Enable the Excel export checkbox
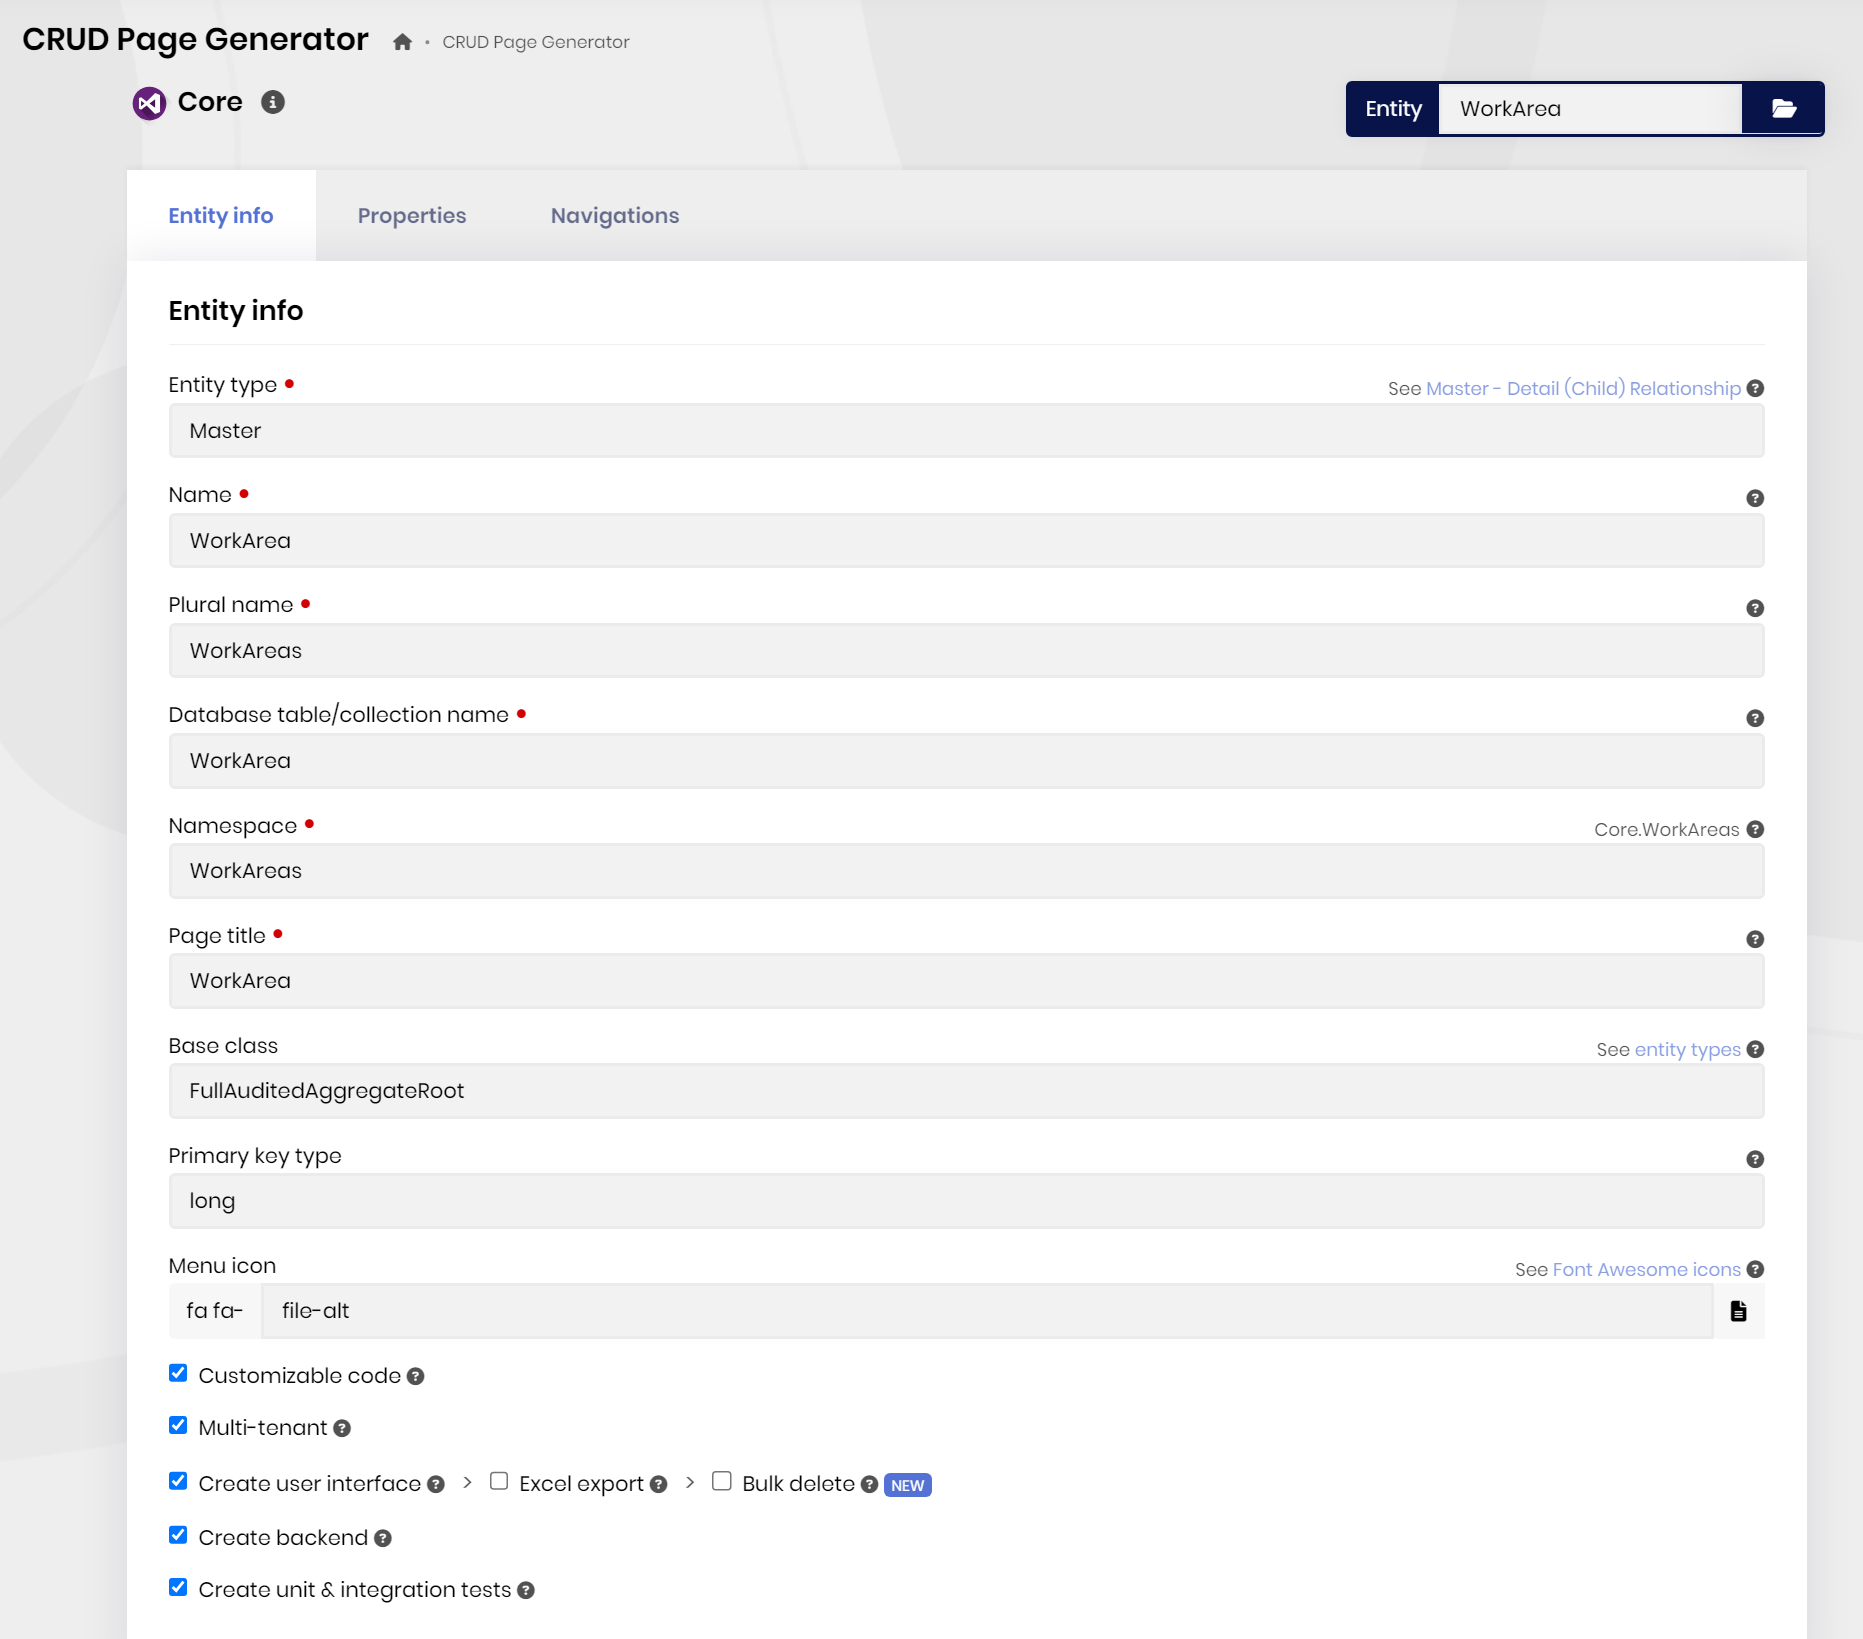The width and height of the screenshot is (1863, 1639). pos(499,1481)
